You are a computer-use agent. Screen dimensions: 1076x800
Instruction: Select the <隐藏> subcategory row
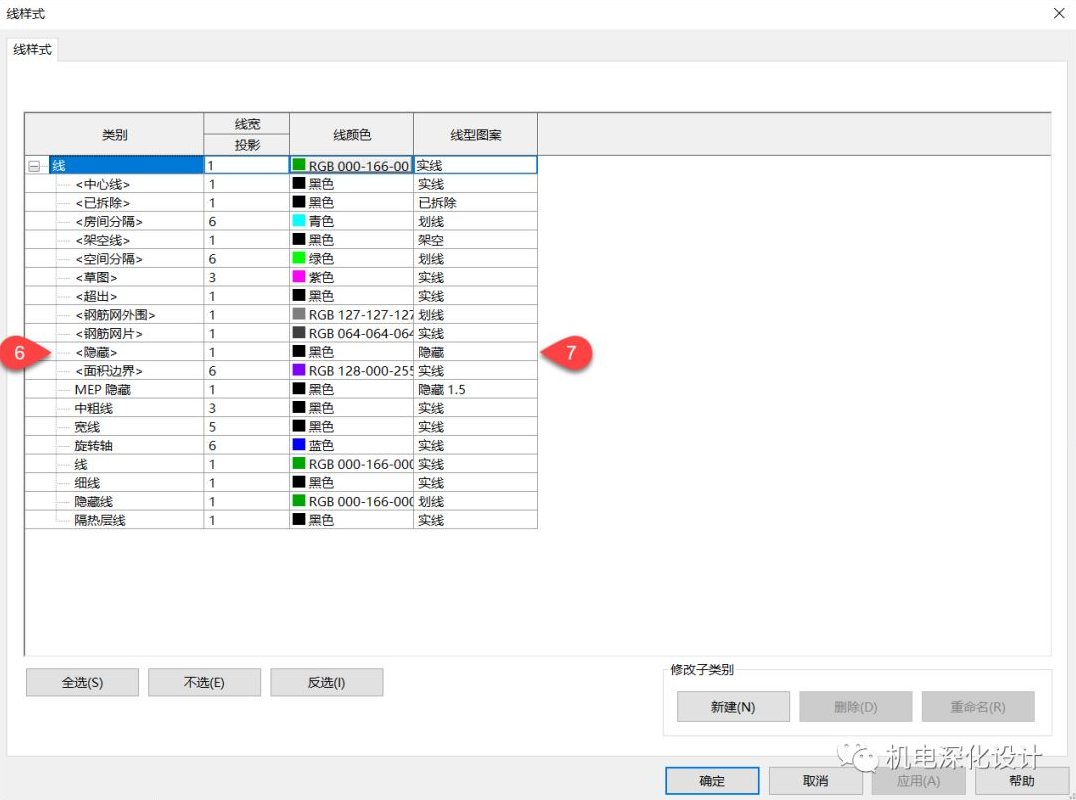coord(96,352)
